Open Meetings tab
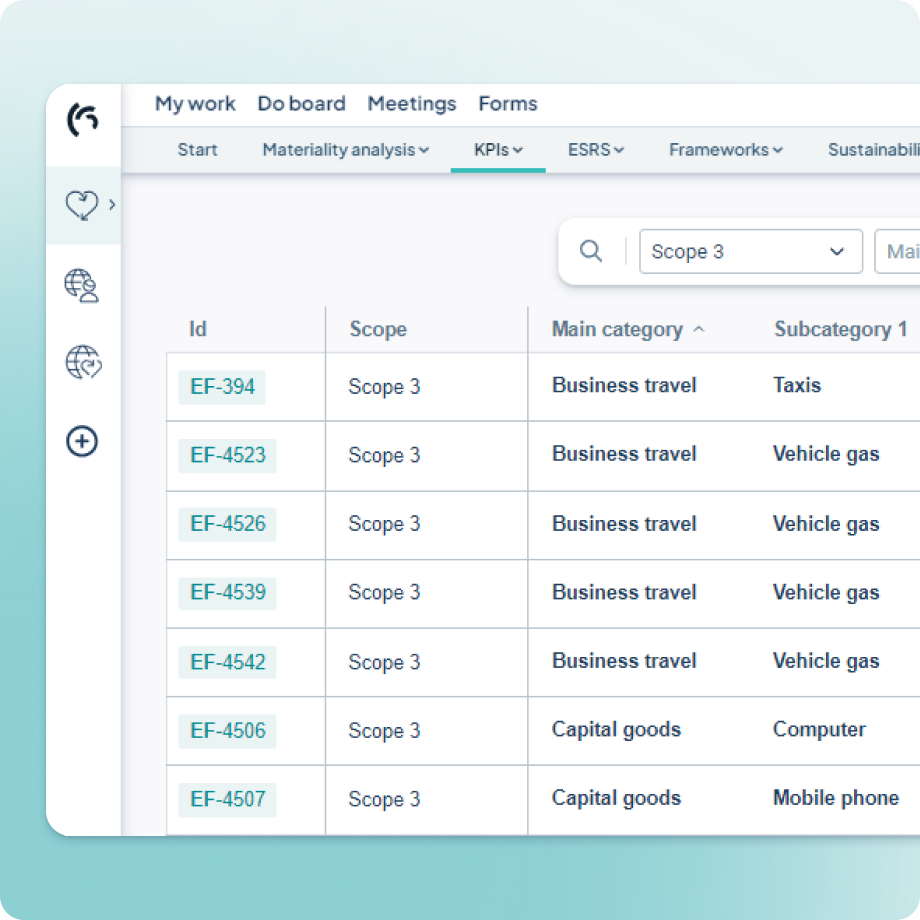Viewport: 920px width, 920px height. (x=412, y=104)
